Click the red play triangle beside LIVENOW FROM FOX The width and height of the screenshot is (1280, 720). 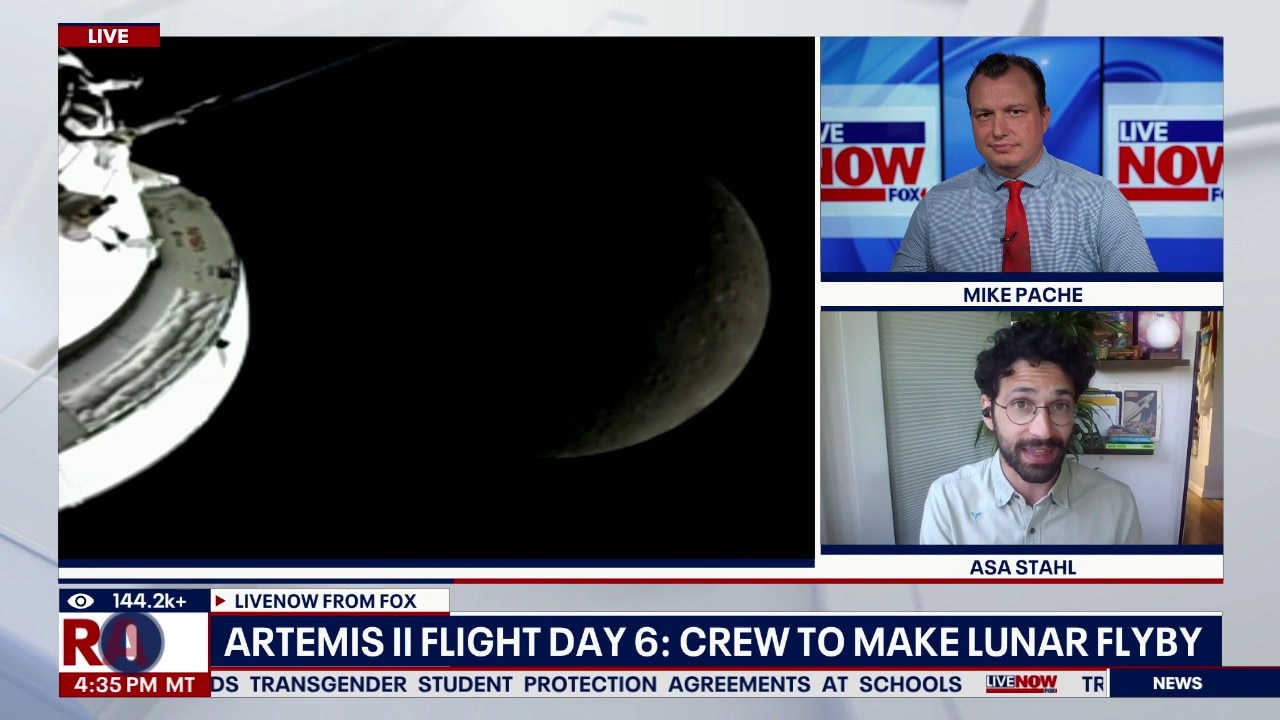coord(220,601)
